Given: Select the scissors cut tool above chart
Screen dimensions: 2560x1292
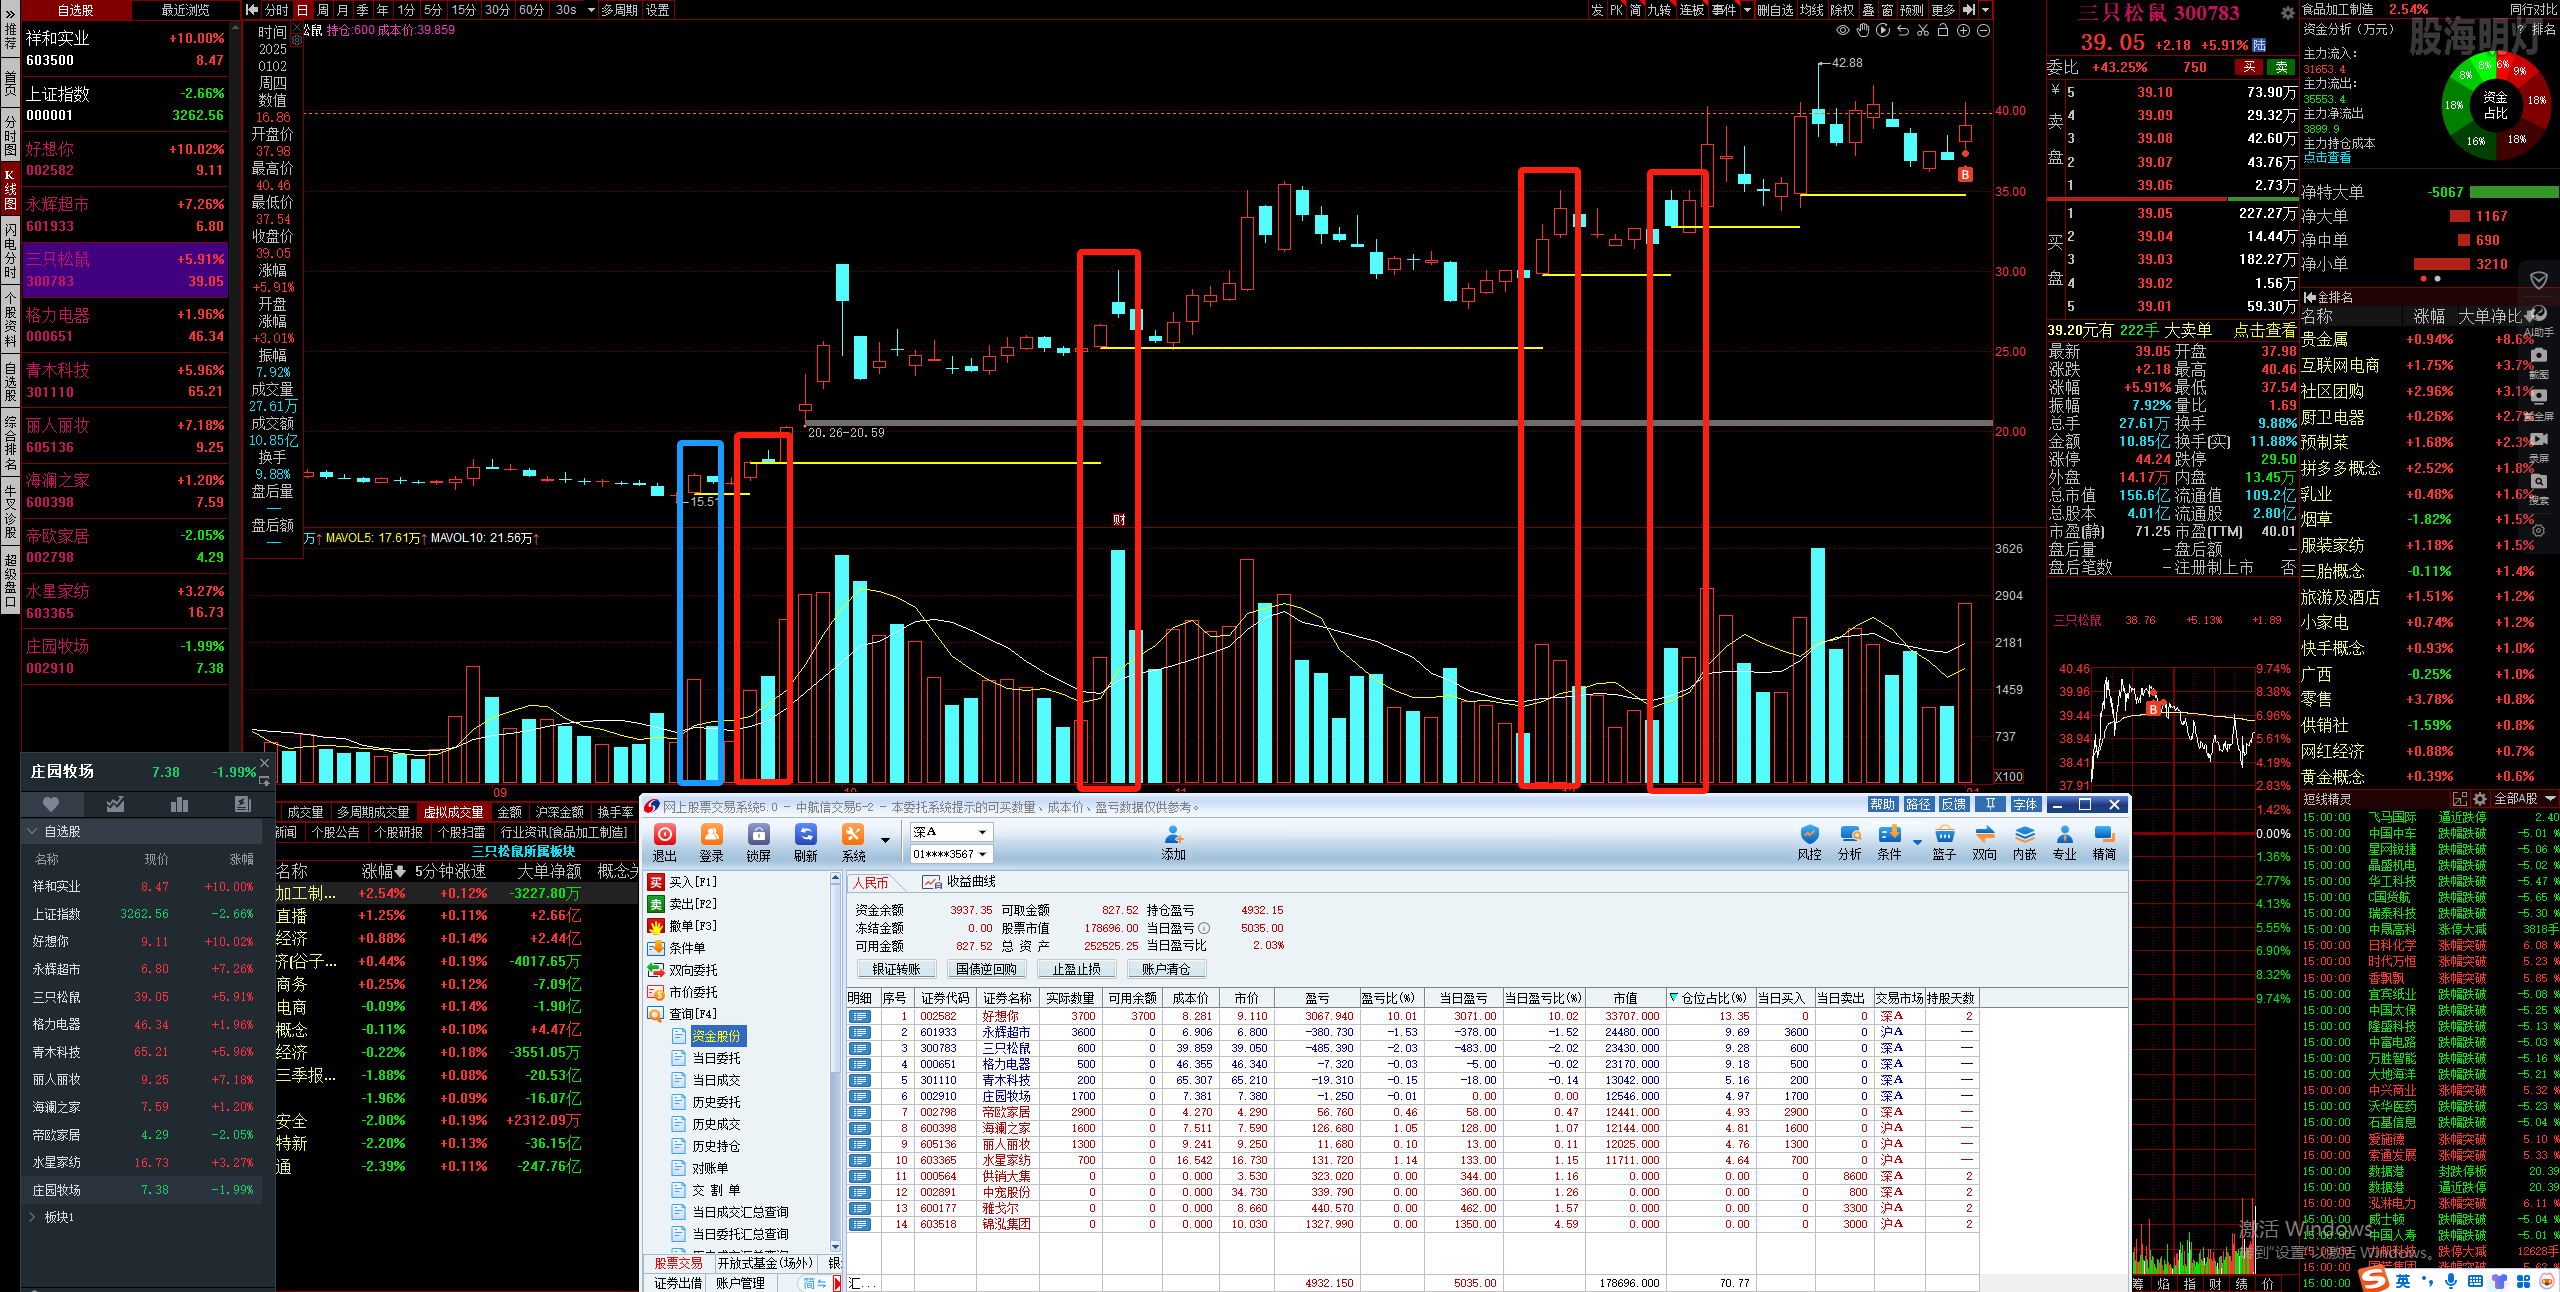Looking at the screenshot, I should tap(1923, 31).
